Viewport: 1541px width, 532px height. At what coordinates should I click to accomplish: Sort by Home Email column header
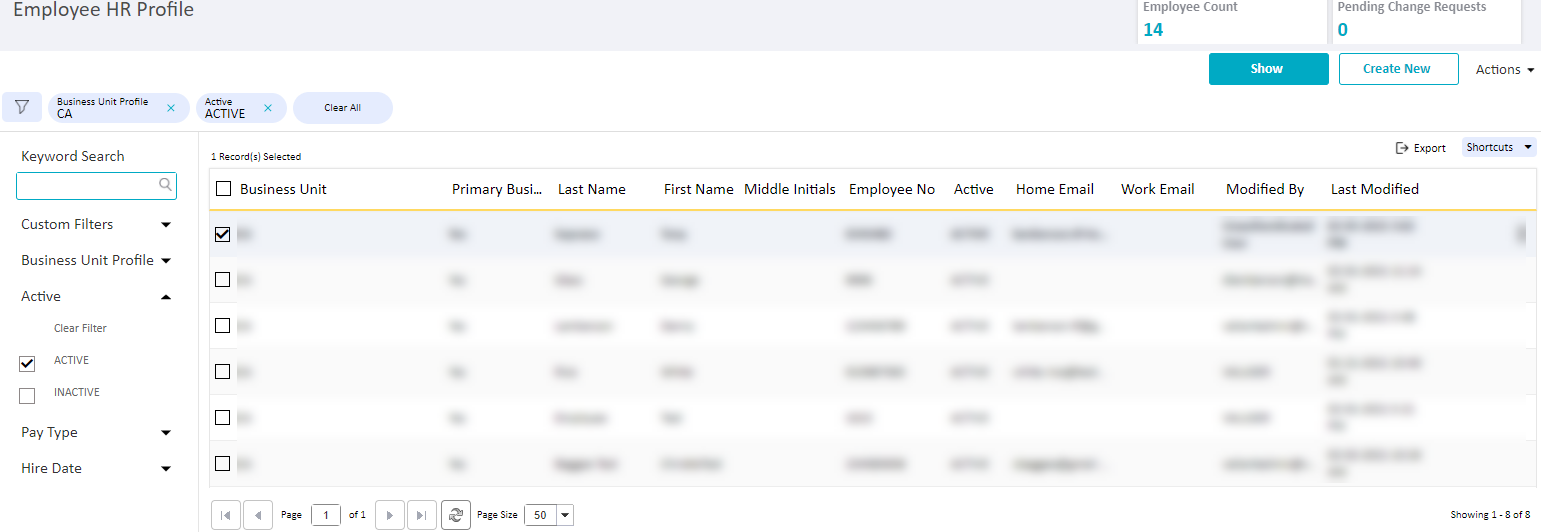(x=1054, y=189)
